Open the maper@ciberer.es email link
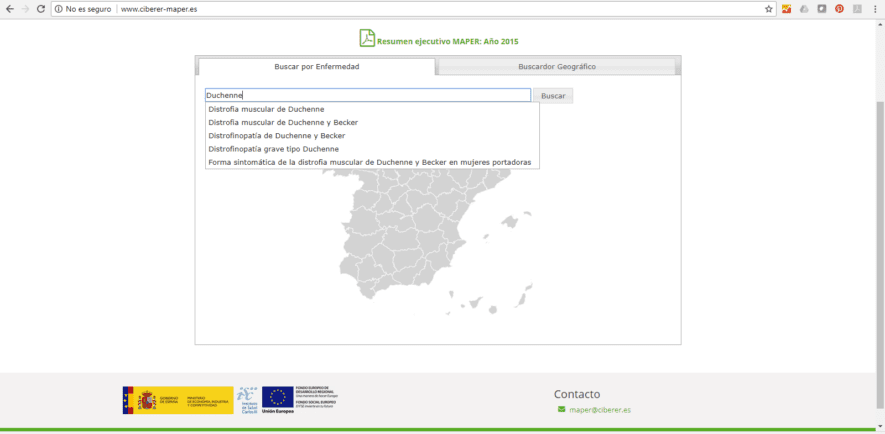This screenshot has width=885, height=434. point(600,410)
